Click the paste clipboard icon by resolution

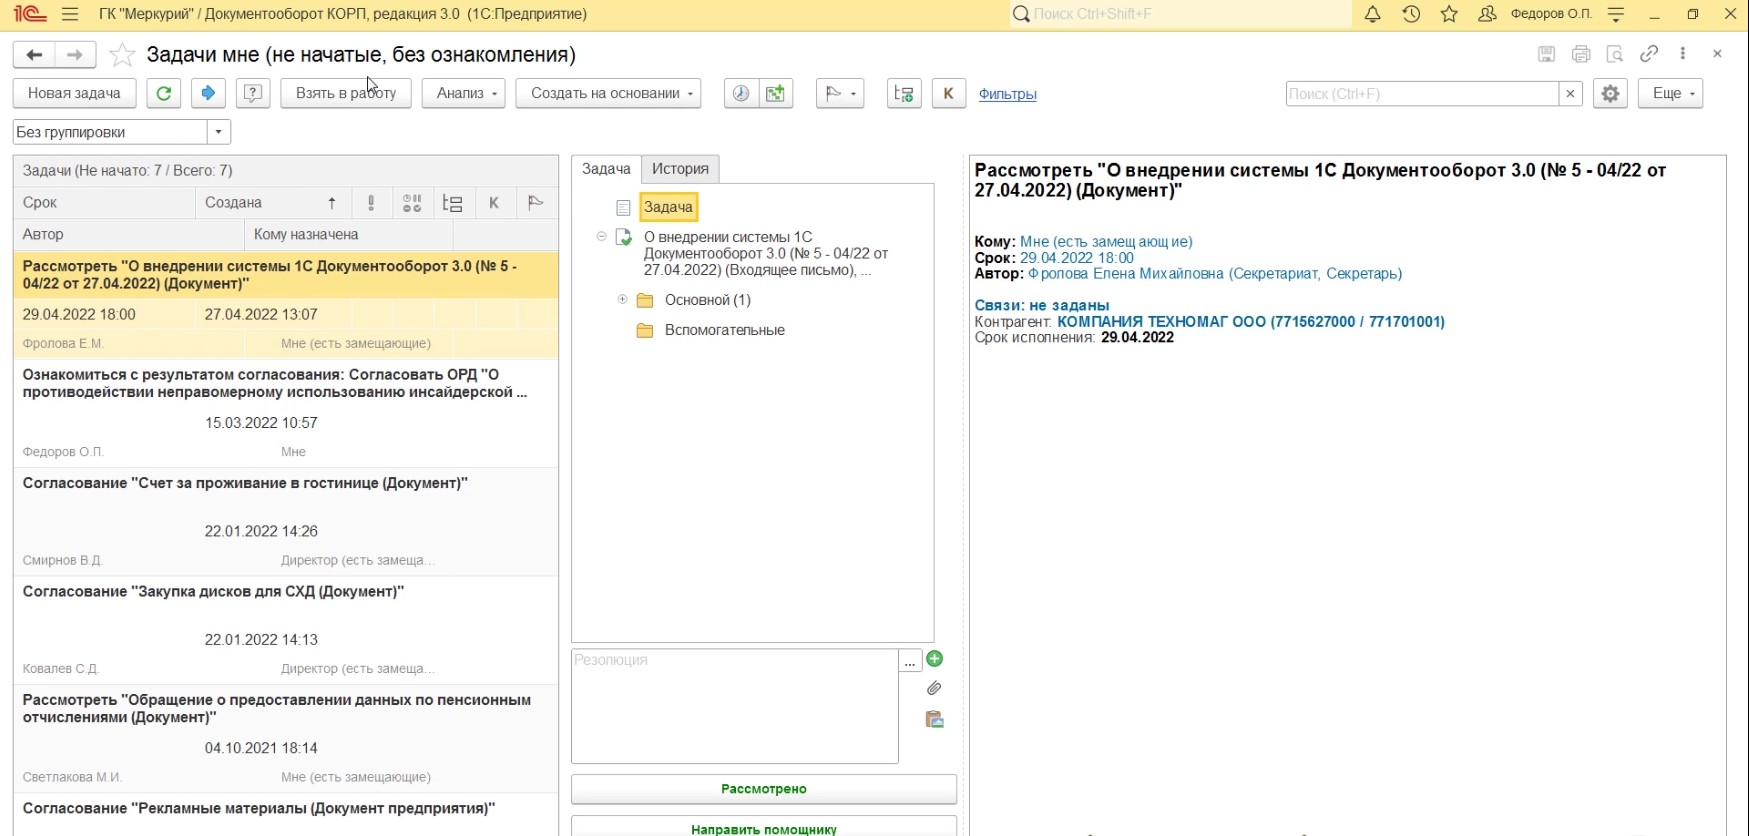935,719
